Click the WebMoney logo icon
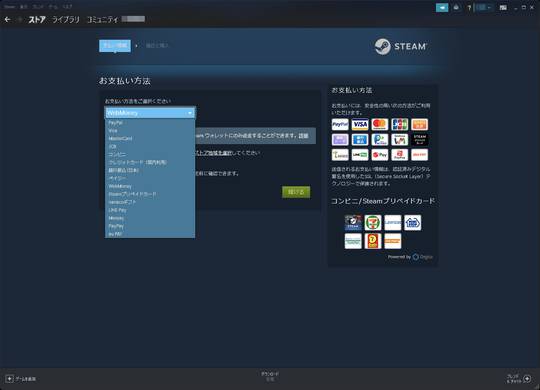540x390 pixels. tap(399, 140)
